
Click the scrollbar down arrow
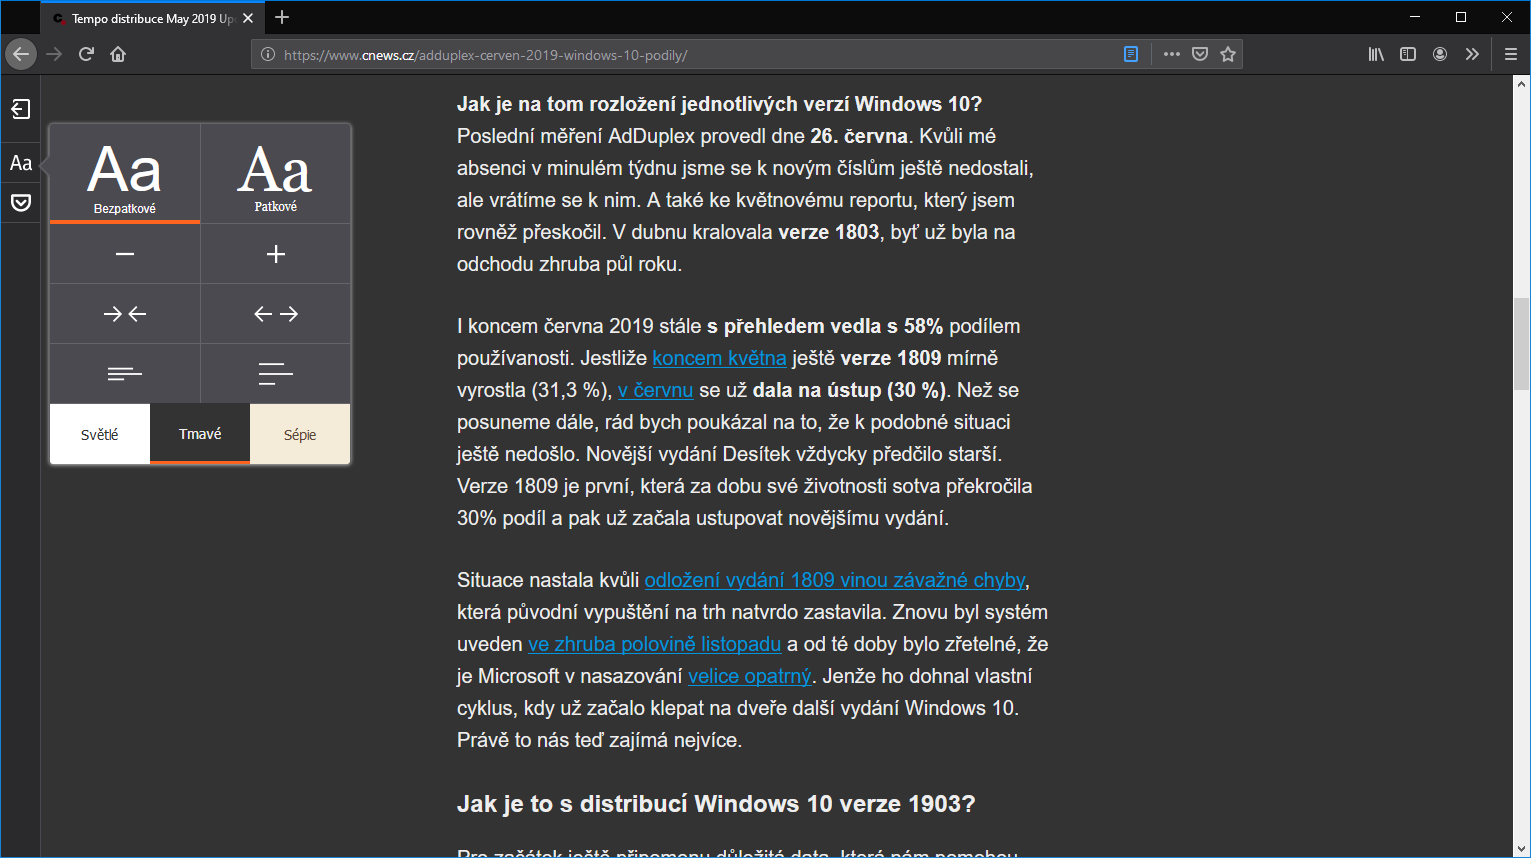pos(1521,849)
